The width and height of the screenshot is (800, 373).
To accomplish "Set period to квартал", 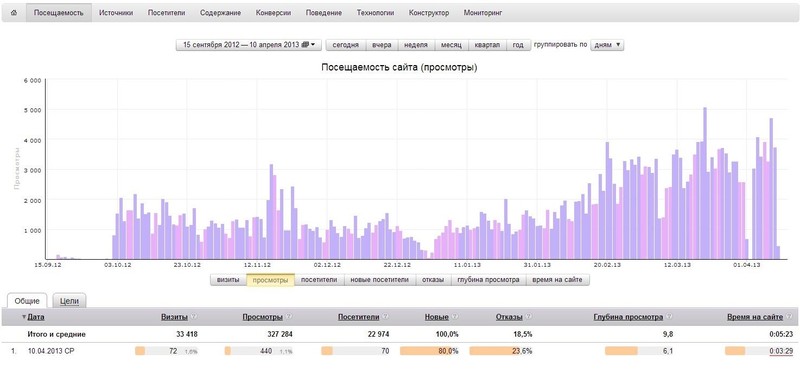I will point(487,45).
